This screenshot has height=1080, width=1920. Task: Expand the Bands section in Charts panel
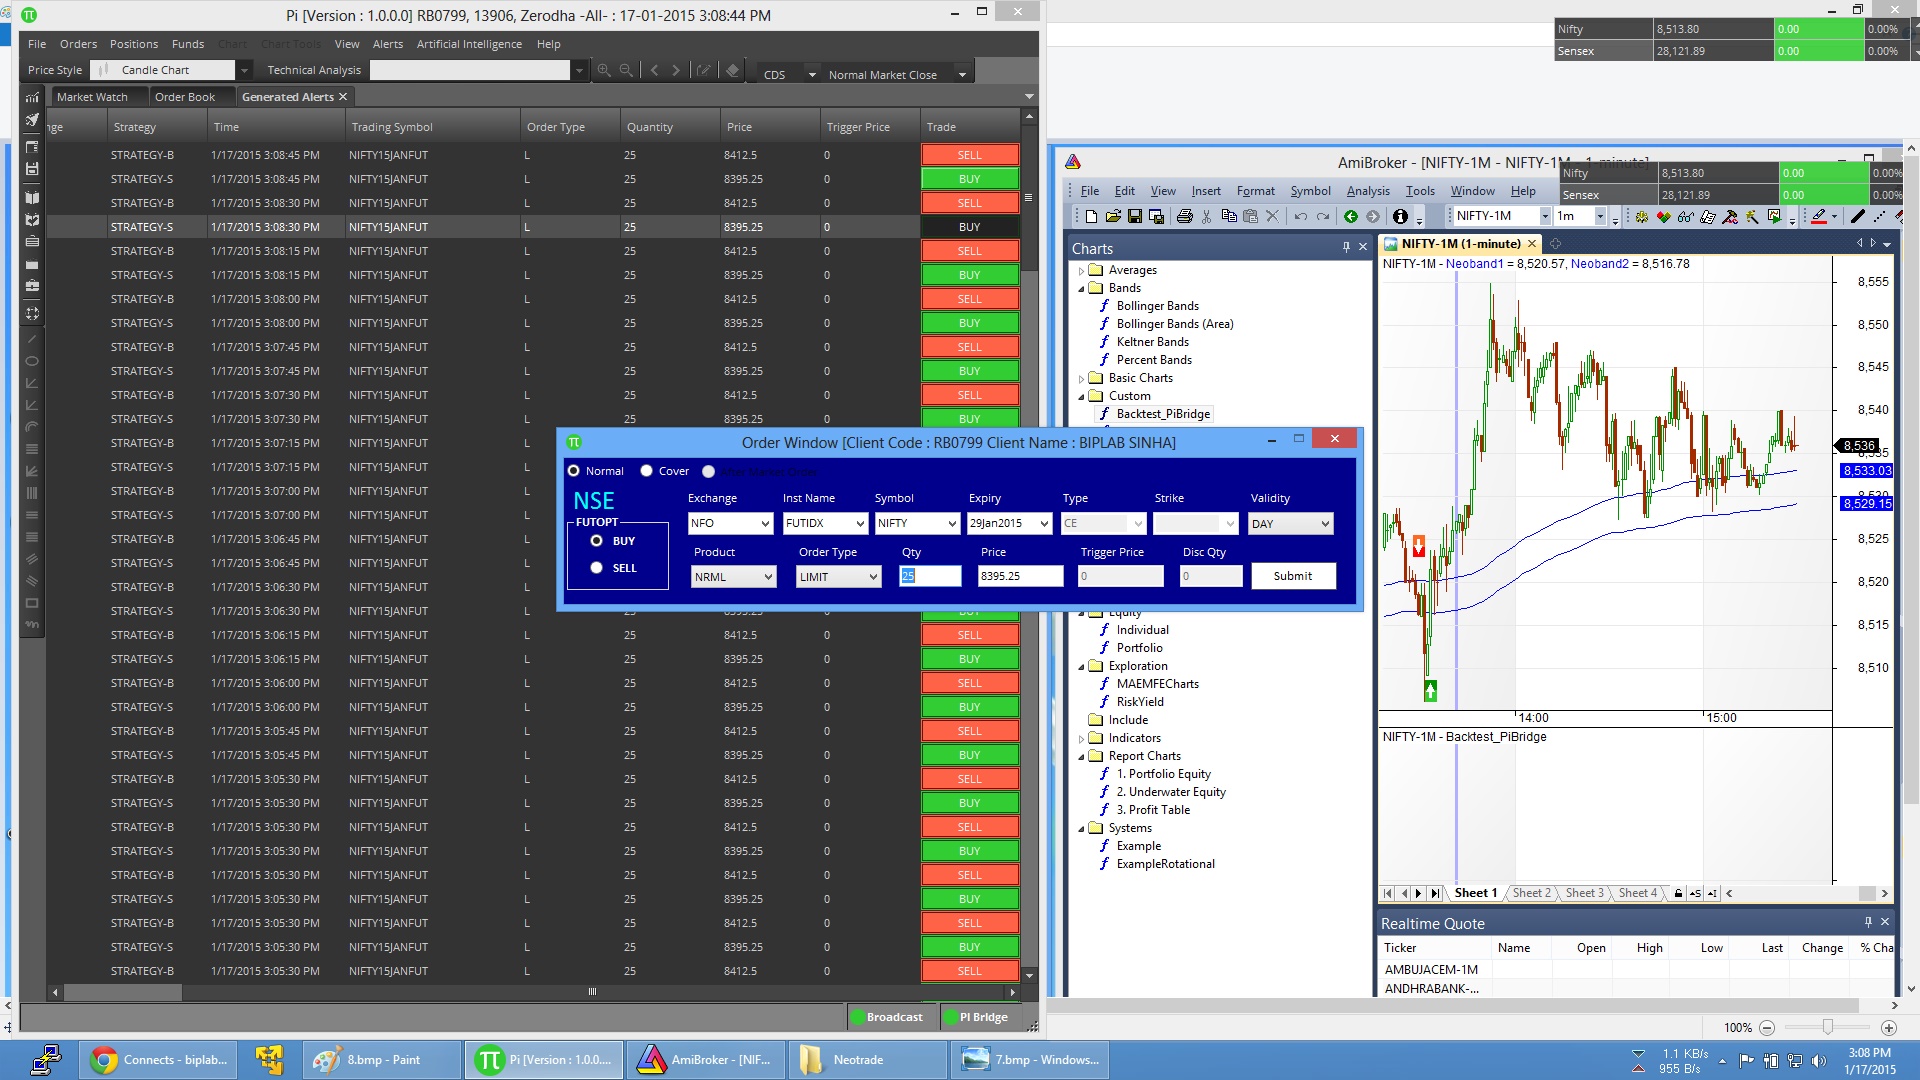(x=1081, y=287)
